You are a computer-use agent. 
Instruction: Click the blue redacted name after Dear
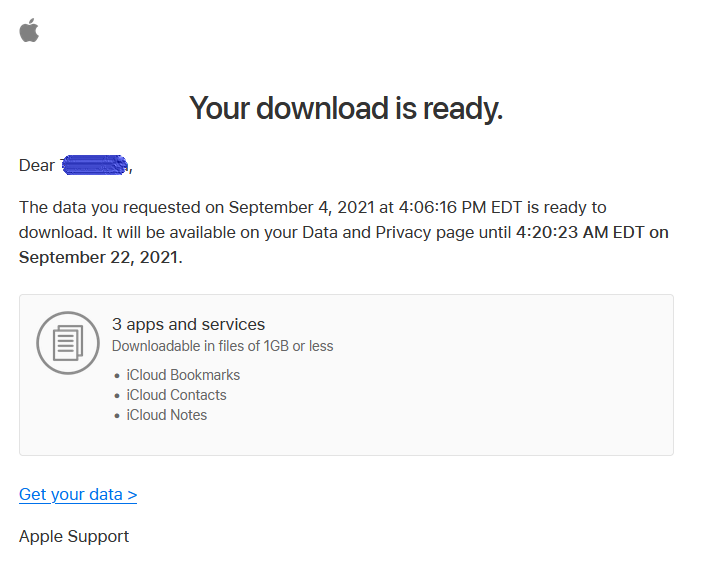[x=95, y=165]
